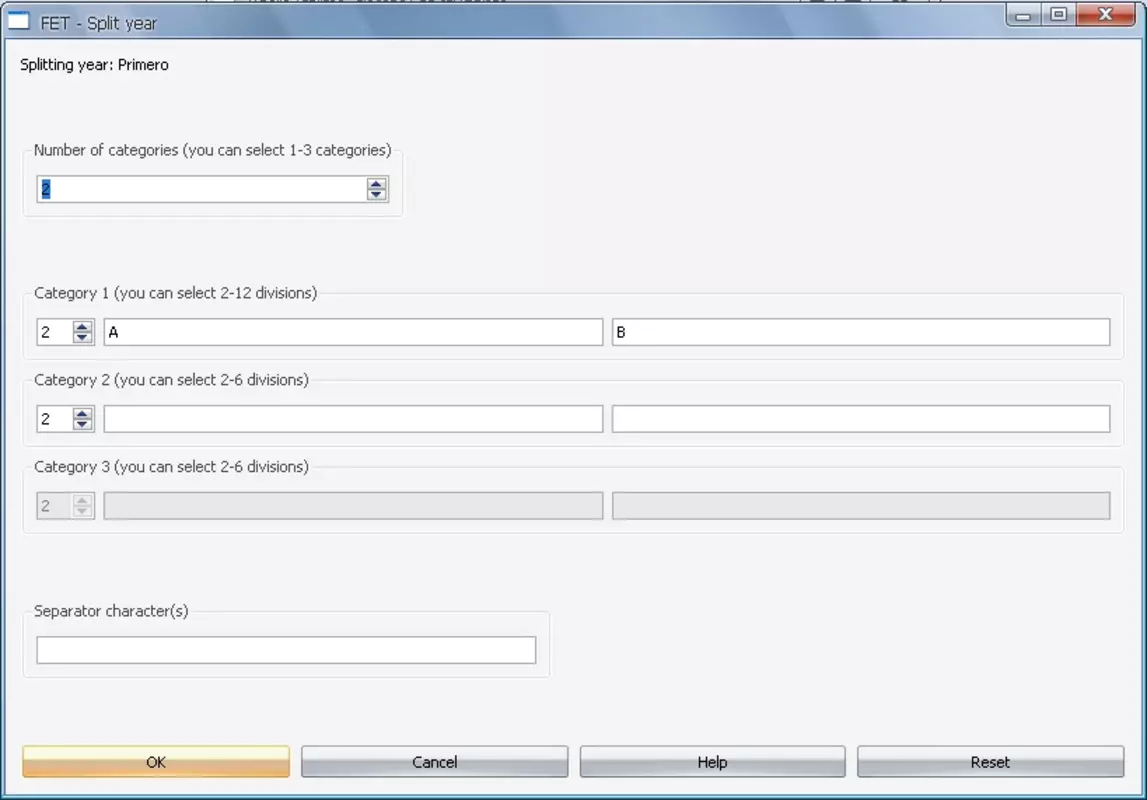Viewport: 1147px width, 800px height.
Task: Click the 'Number of categories' group label
Action: pos(213,150)
